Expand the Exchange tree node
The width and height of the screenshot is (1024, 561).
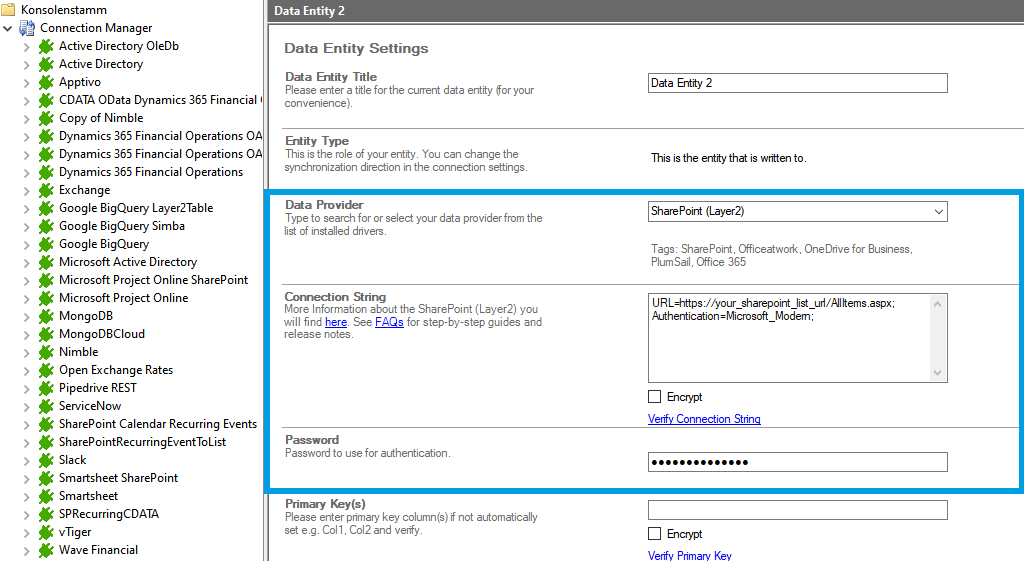(x=26, y=191)
